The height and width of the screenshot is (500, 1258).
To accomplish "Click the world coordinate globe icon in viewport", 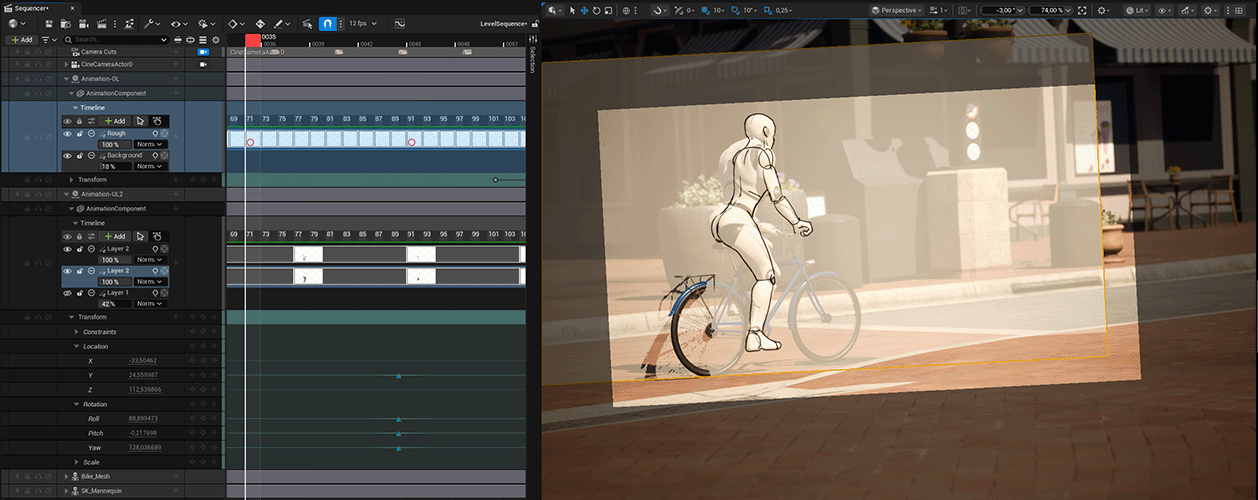I will point(627,10).
